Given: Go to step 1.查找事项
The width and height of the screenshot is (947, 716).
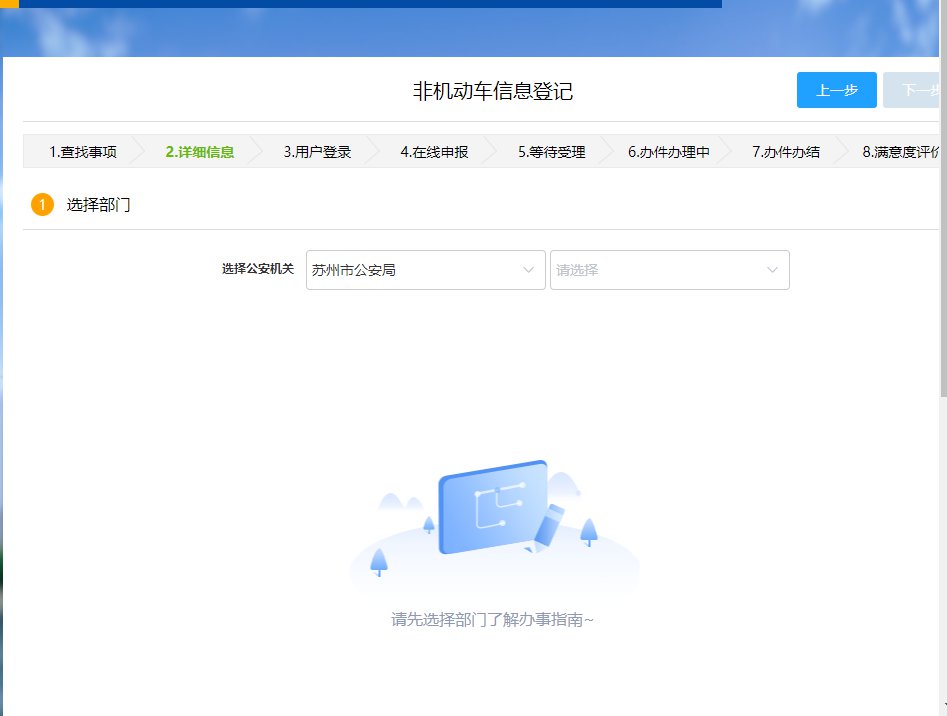Looking at the screenshot, I should [83, 152].
